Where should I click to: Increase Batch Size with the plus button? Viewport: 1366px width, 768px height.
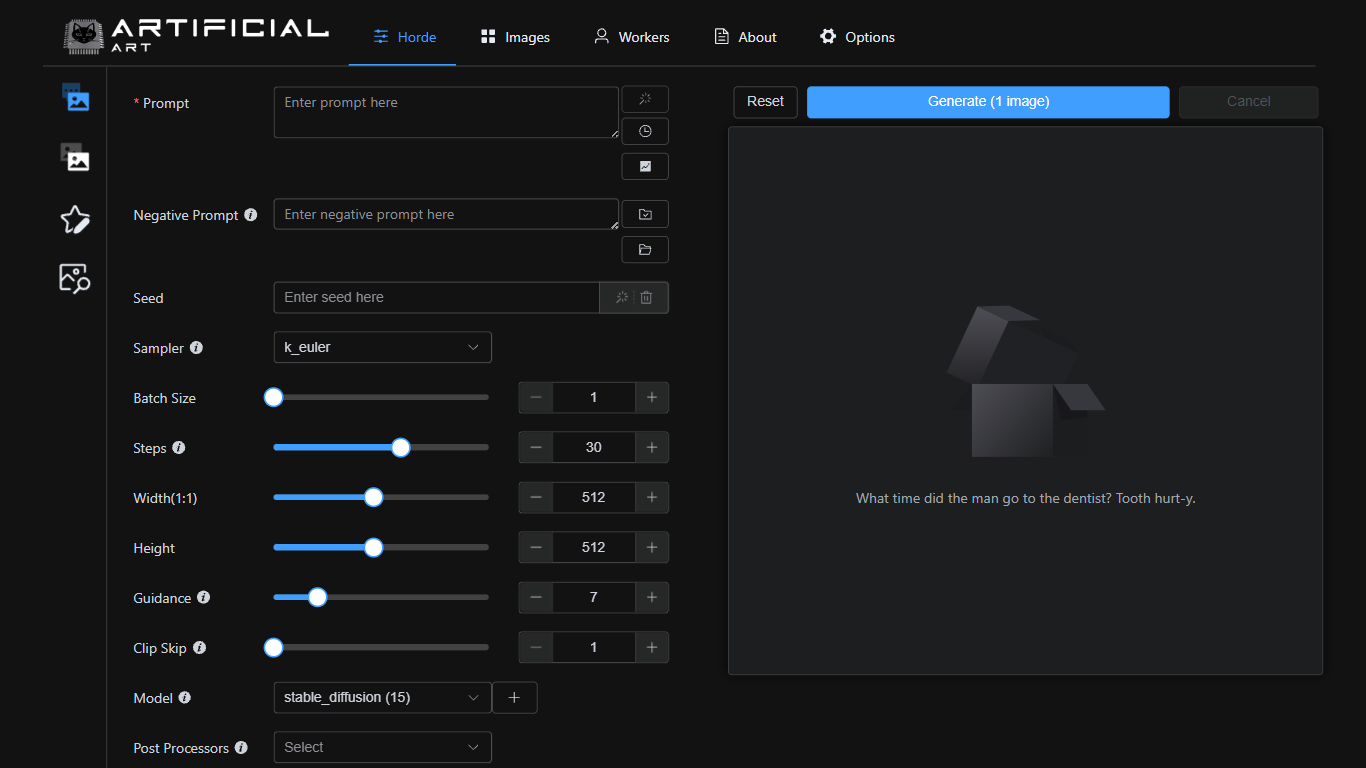coord(652,398)
